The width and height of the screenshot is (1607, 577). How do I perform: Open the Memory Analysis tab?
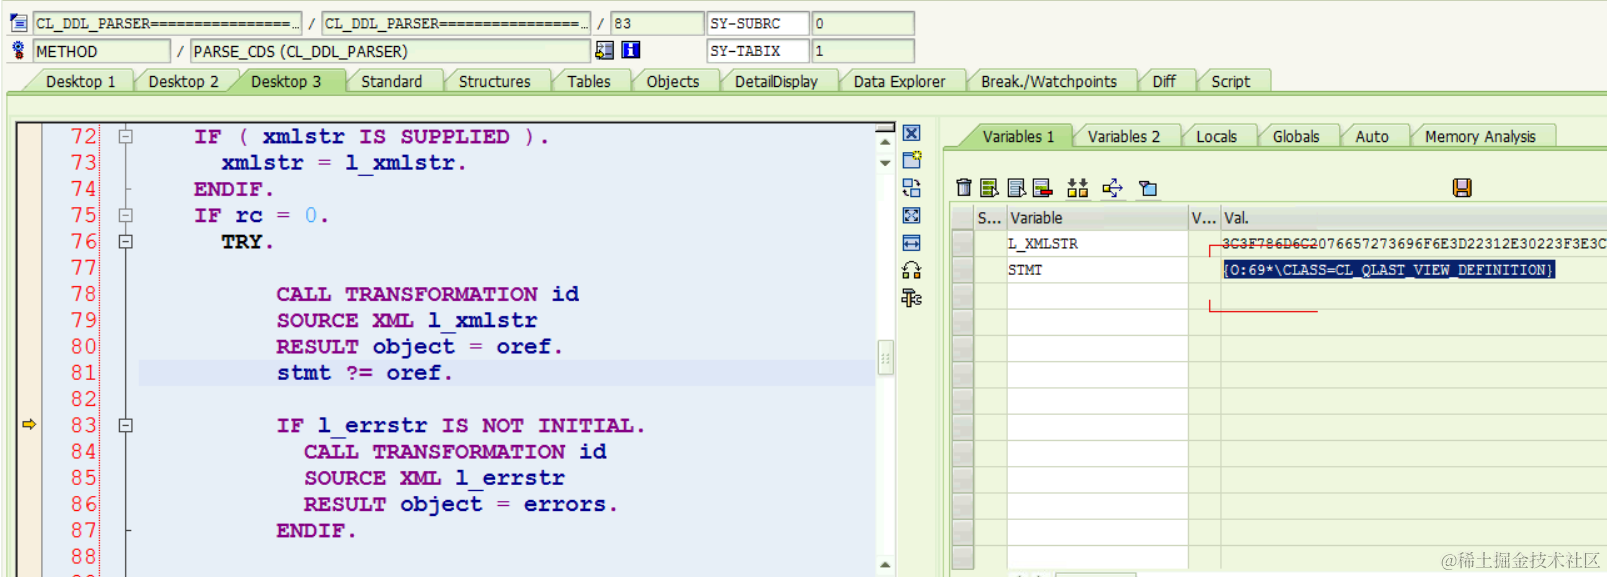1480,136
